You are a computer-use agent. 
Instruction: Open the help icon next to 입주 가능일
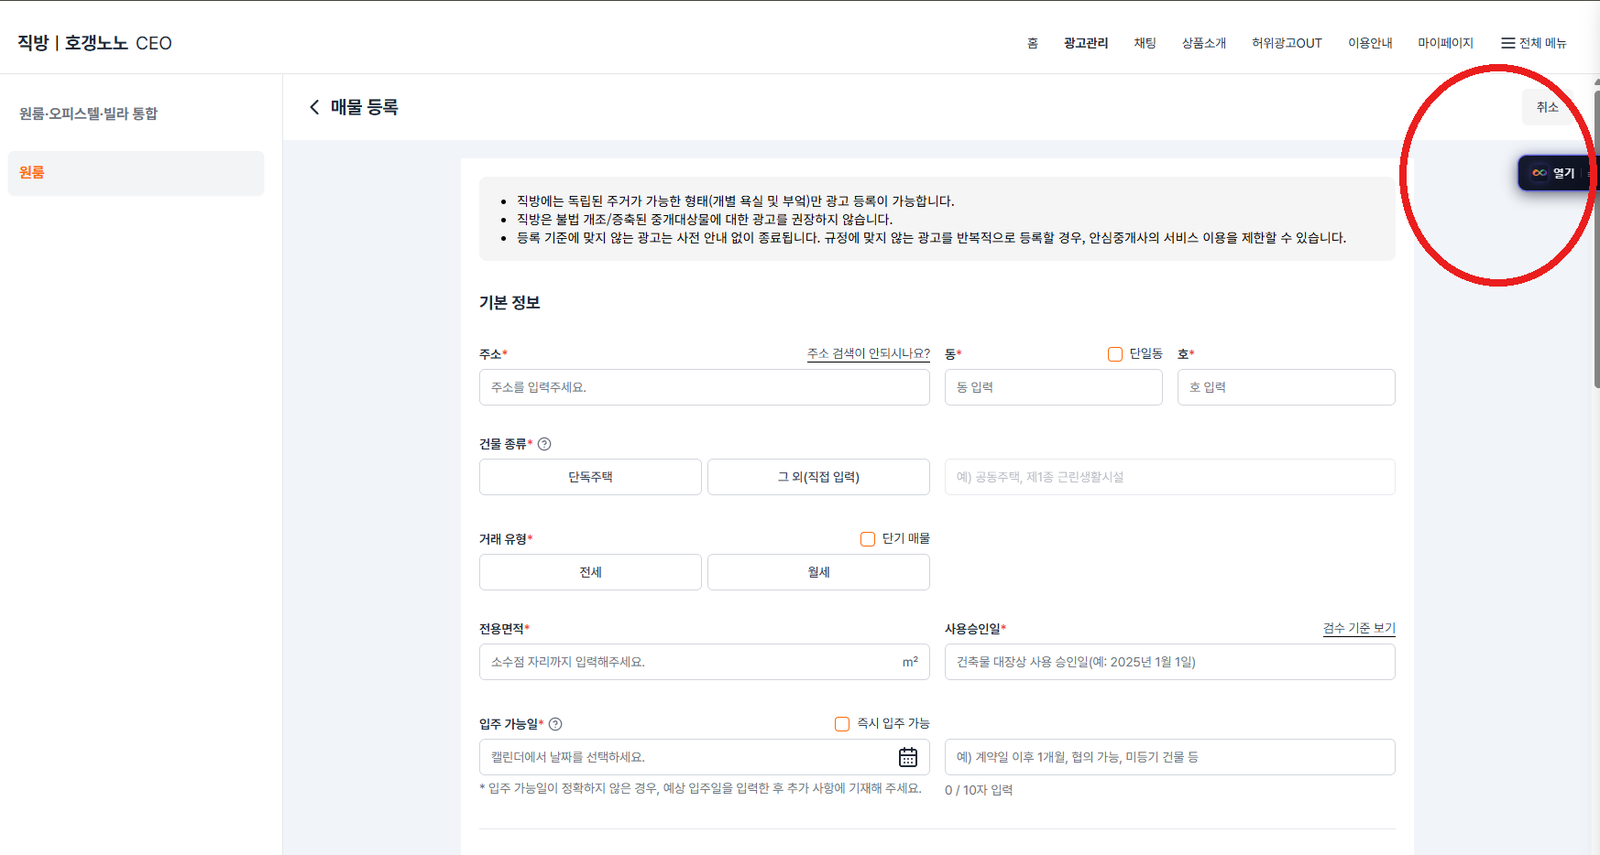[x=555, y=724]
